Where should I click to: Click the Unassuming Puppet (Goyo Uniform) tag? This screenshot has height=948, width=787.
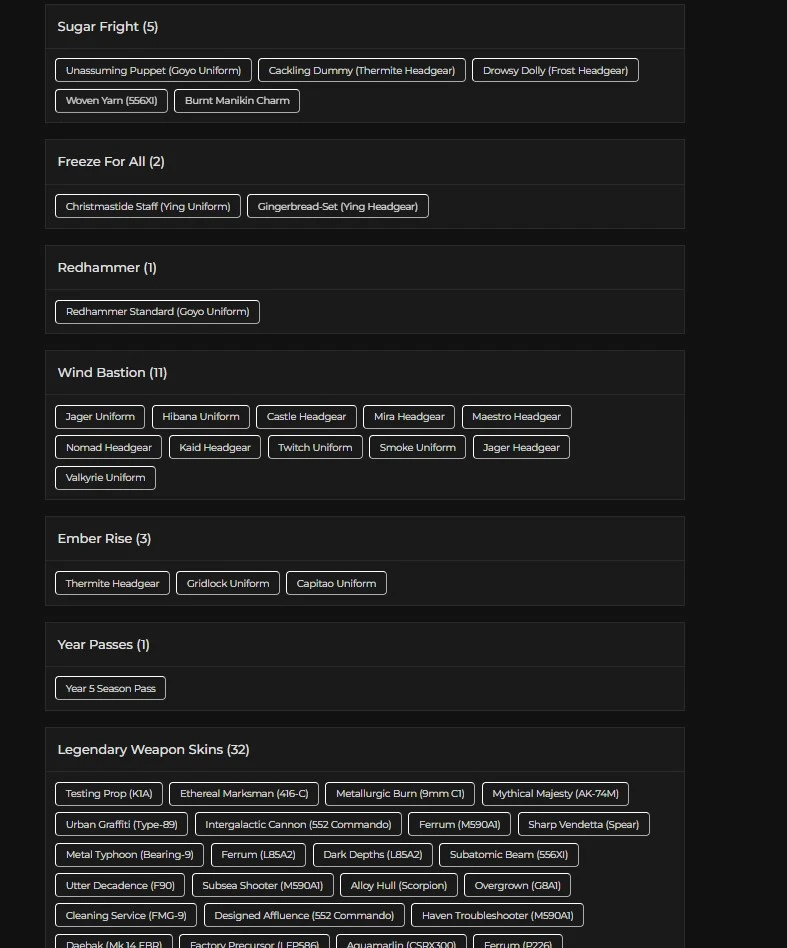153,70
